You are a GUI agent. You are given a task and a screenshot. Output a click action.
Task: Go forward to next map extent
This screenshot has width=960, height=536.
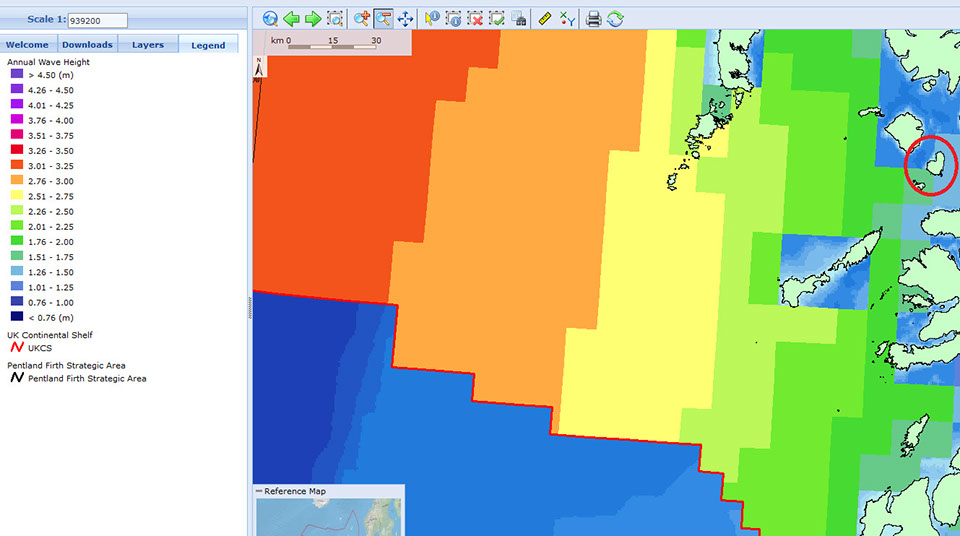(x=312, y=18)
